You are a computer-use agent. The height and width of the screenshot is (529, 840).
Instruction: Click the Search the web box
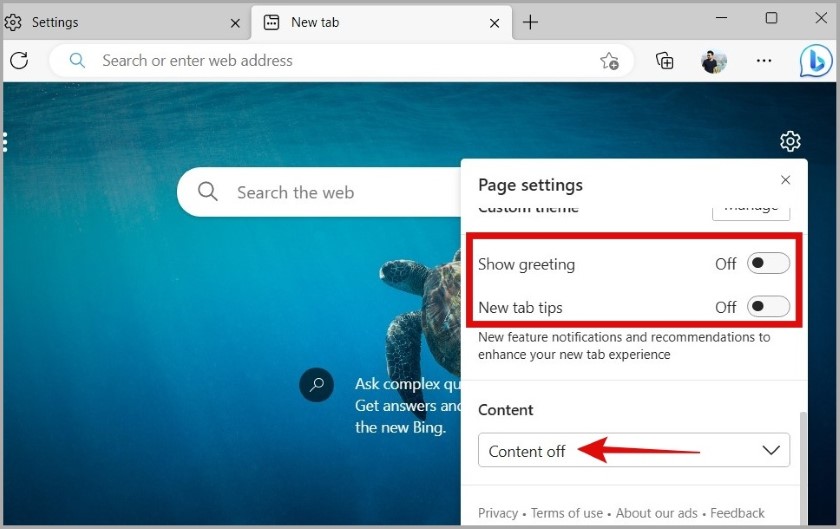click(x=319, y=192)
